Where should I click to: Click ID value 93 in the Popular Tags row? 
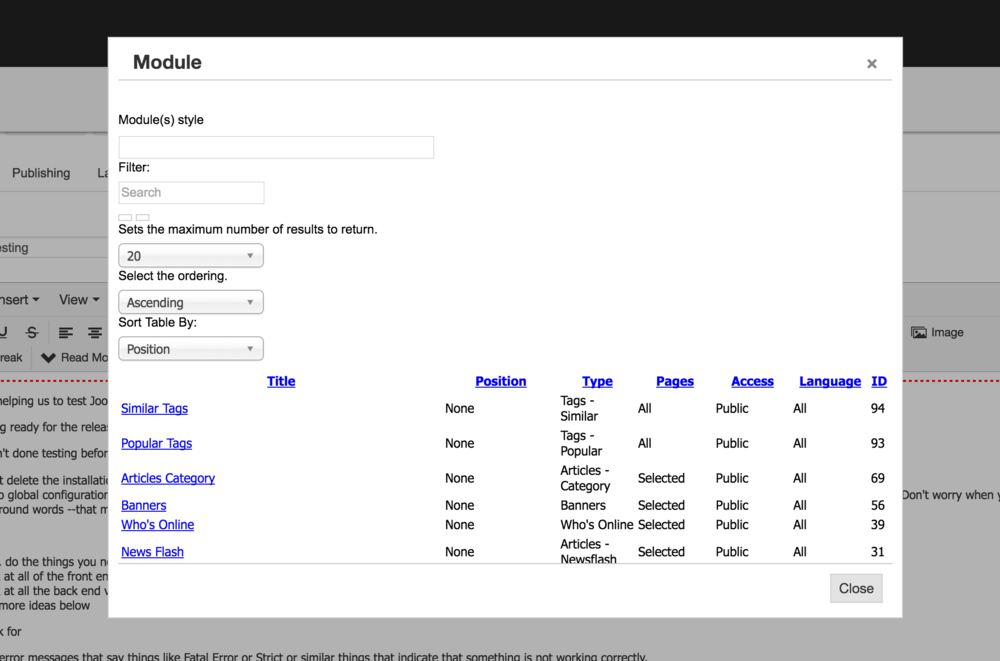point(878,443)
